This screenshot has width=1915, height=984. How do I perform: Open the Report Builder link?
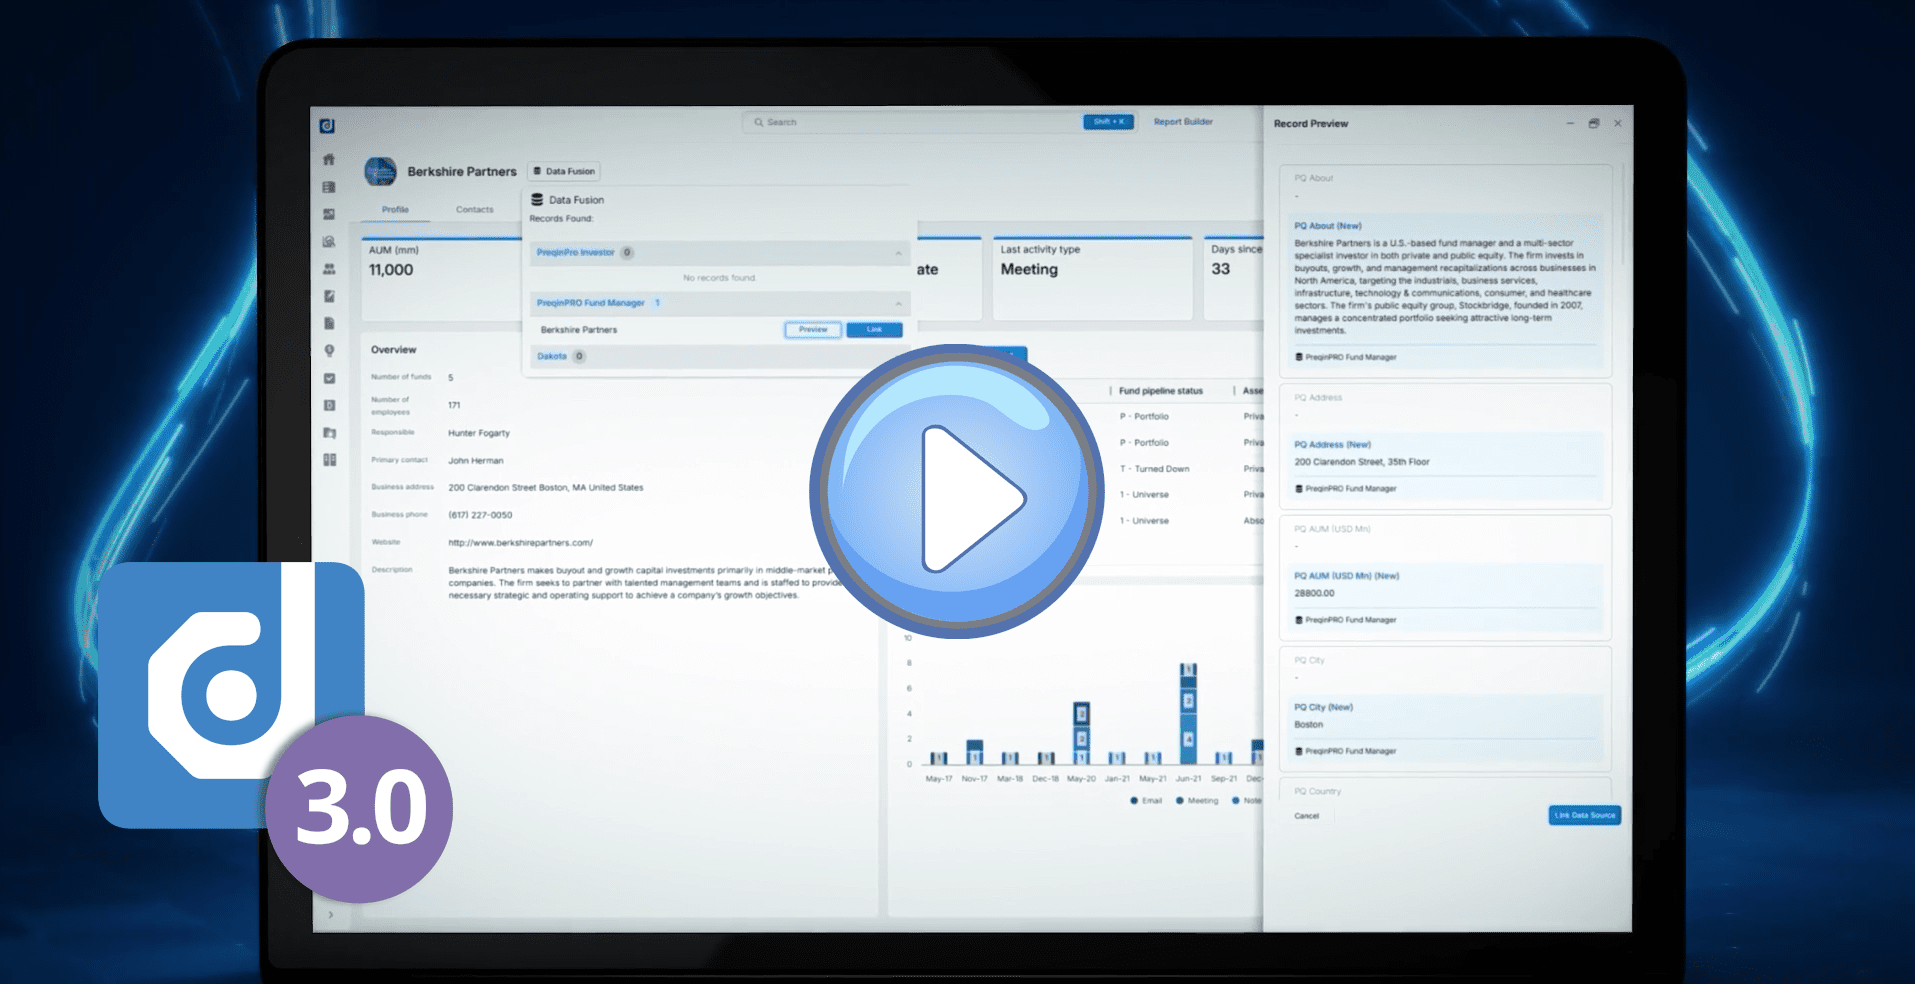point(1183,122)
